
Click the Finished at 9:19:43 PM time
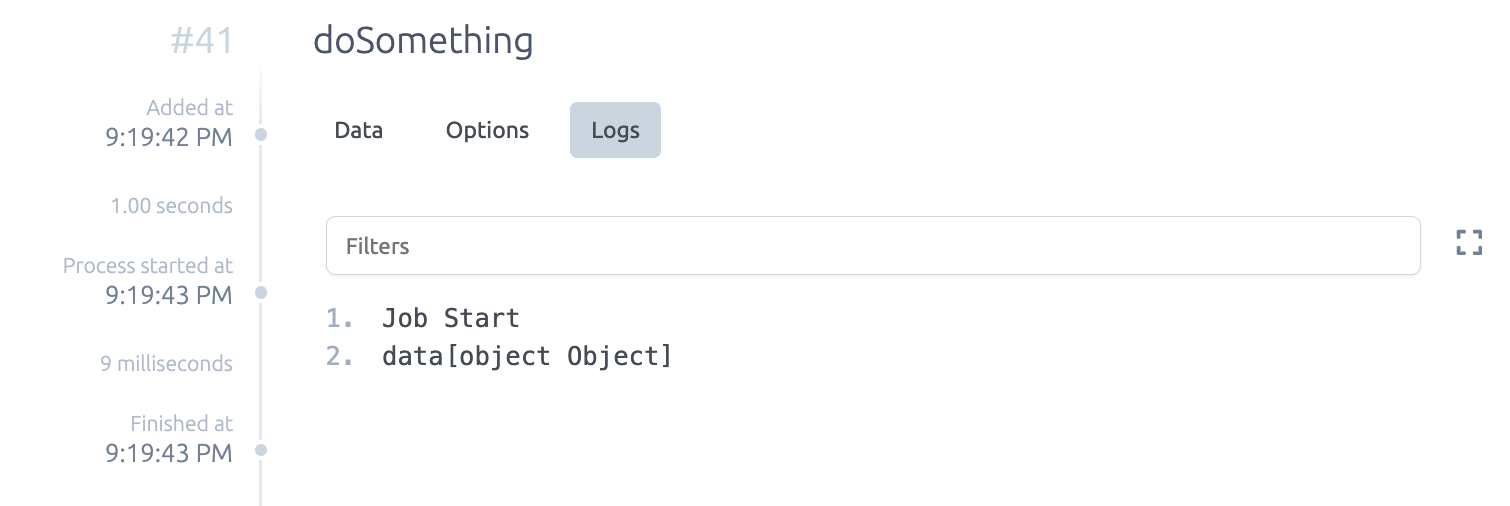(169, 453)
